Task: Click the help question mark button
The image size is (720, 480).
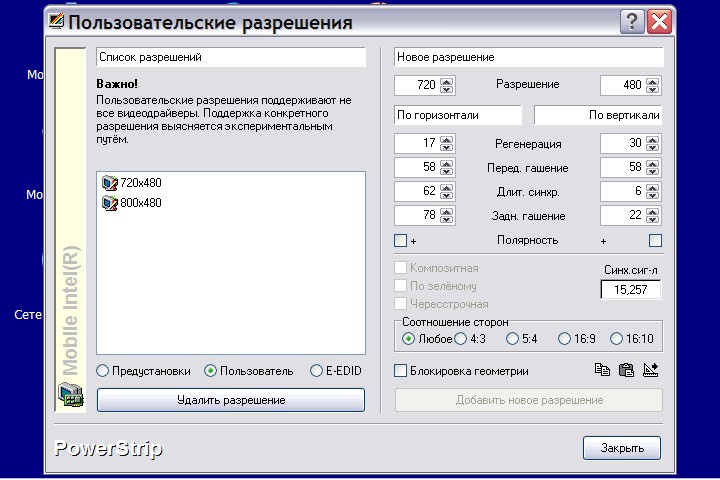Action: pyautogui.click(x=631, y=21)
